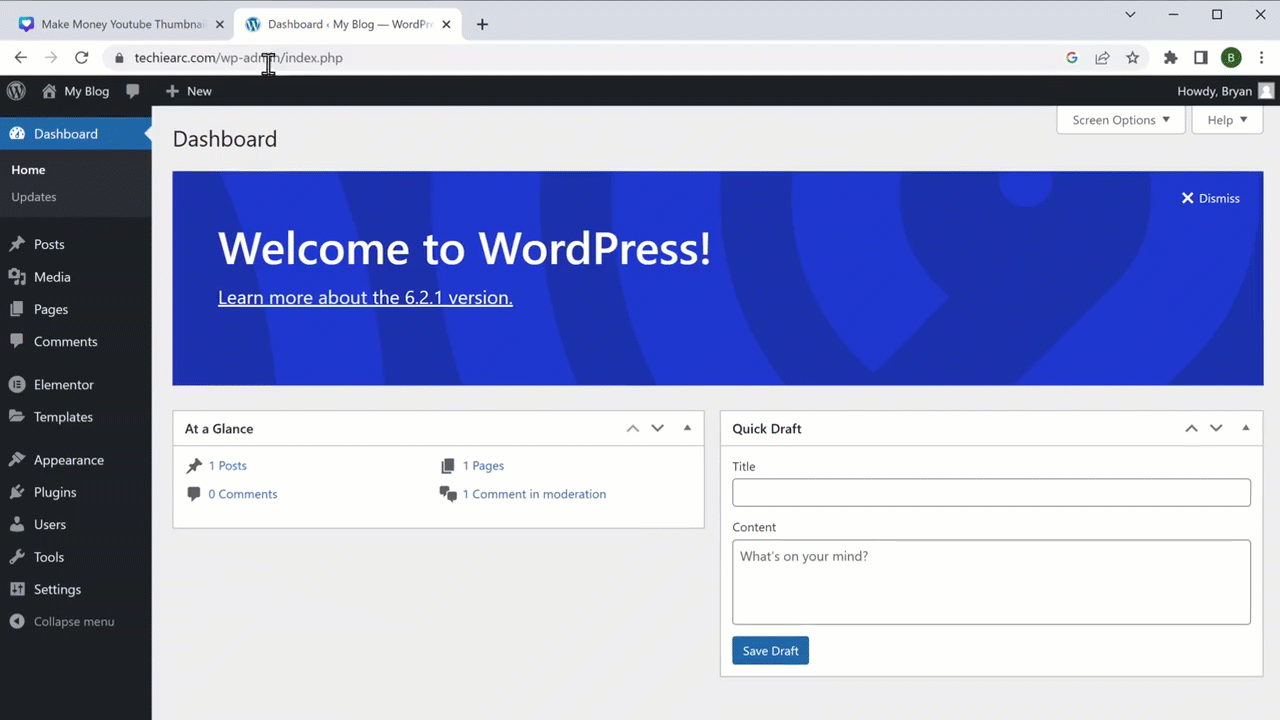Focus the What's on your mind content box
The height and width of the screenshot is (720, 1280).
point(991,582)
